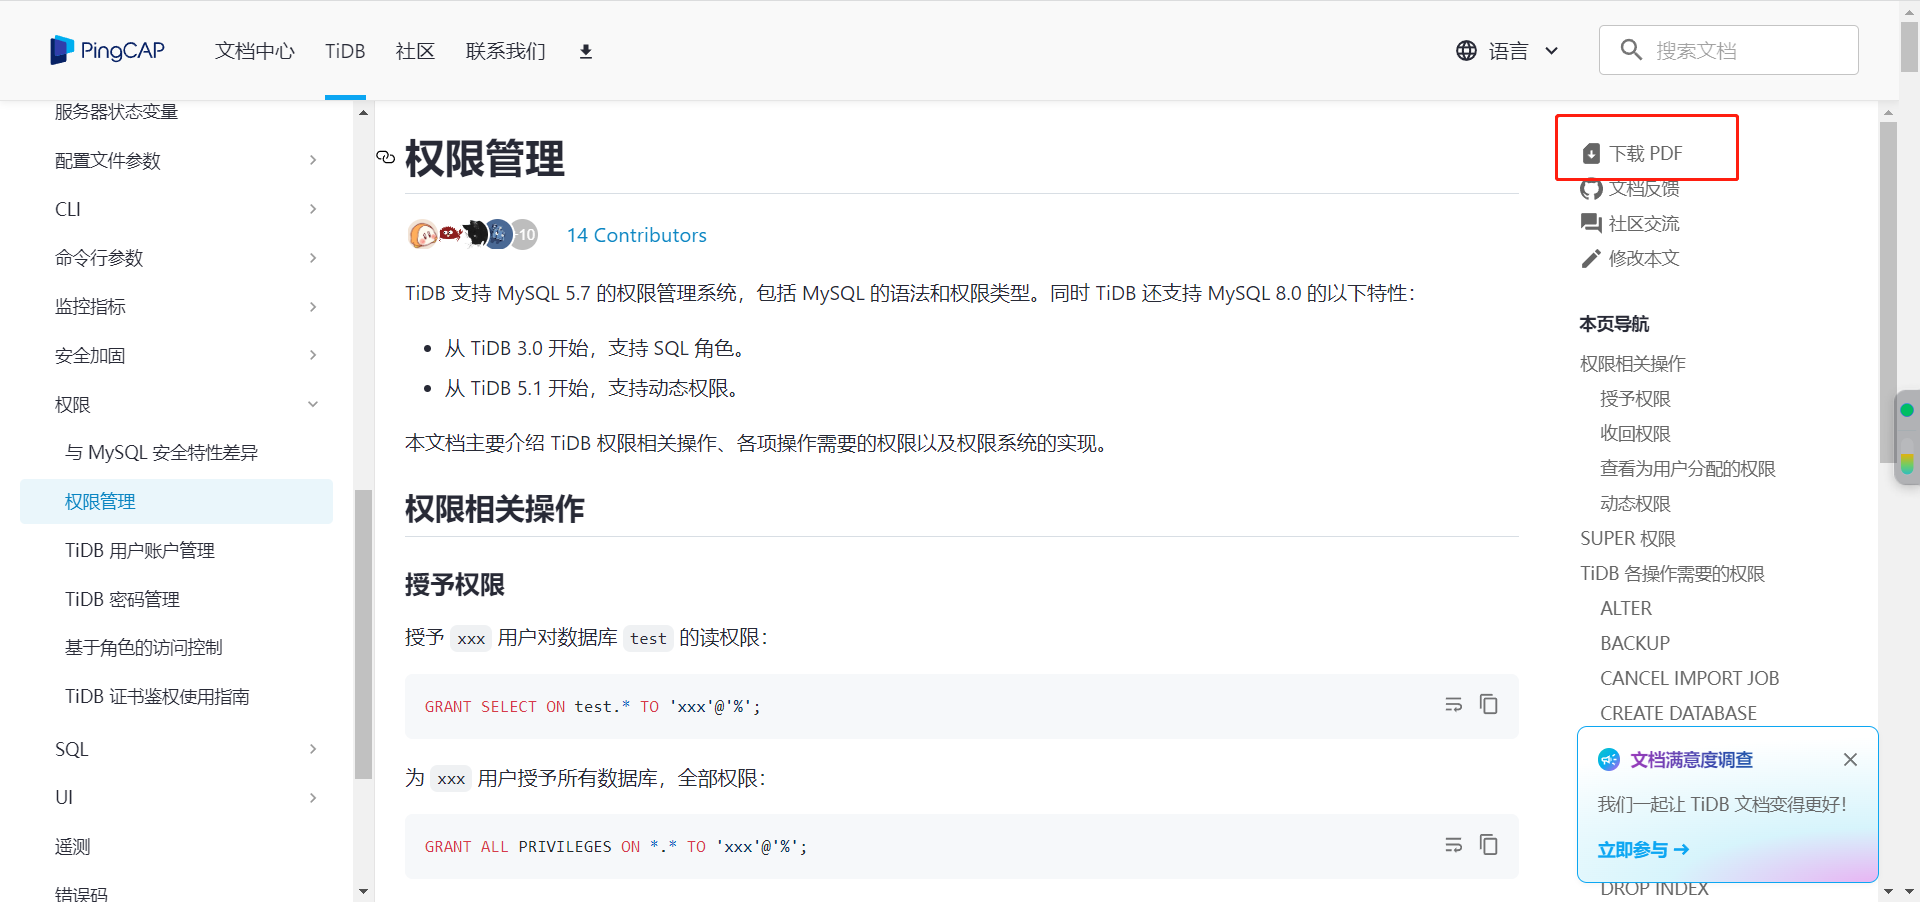Jump to 查看为用户分配的权限 section

pyautogui.click(x=1688, y=469)
